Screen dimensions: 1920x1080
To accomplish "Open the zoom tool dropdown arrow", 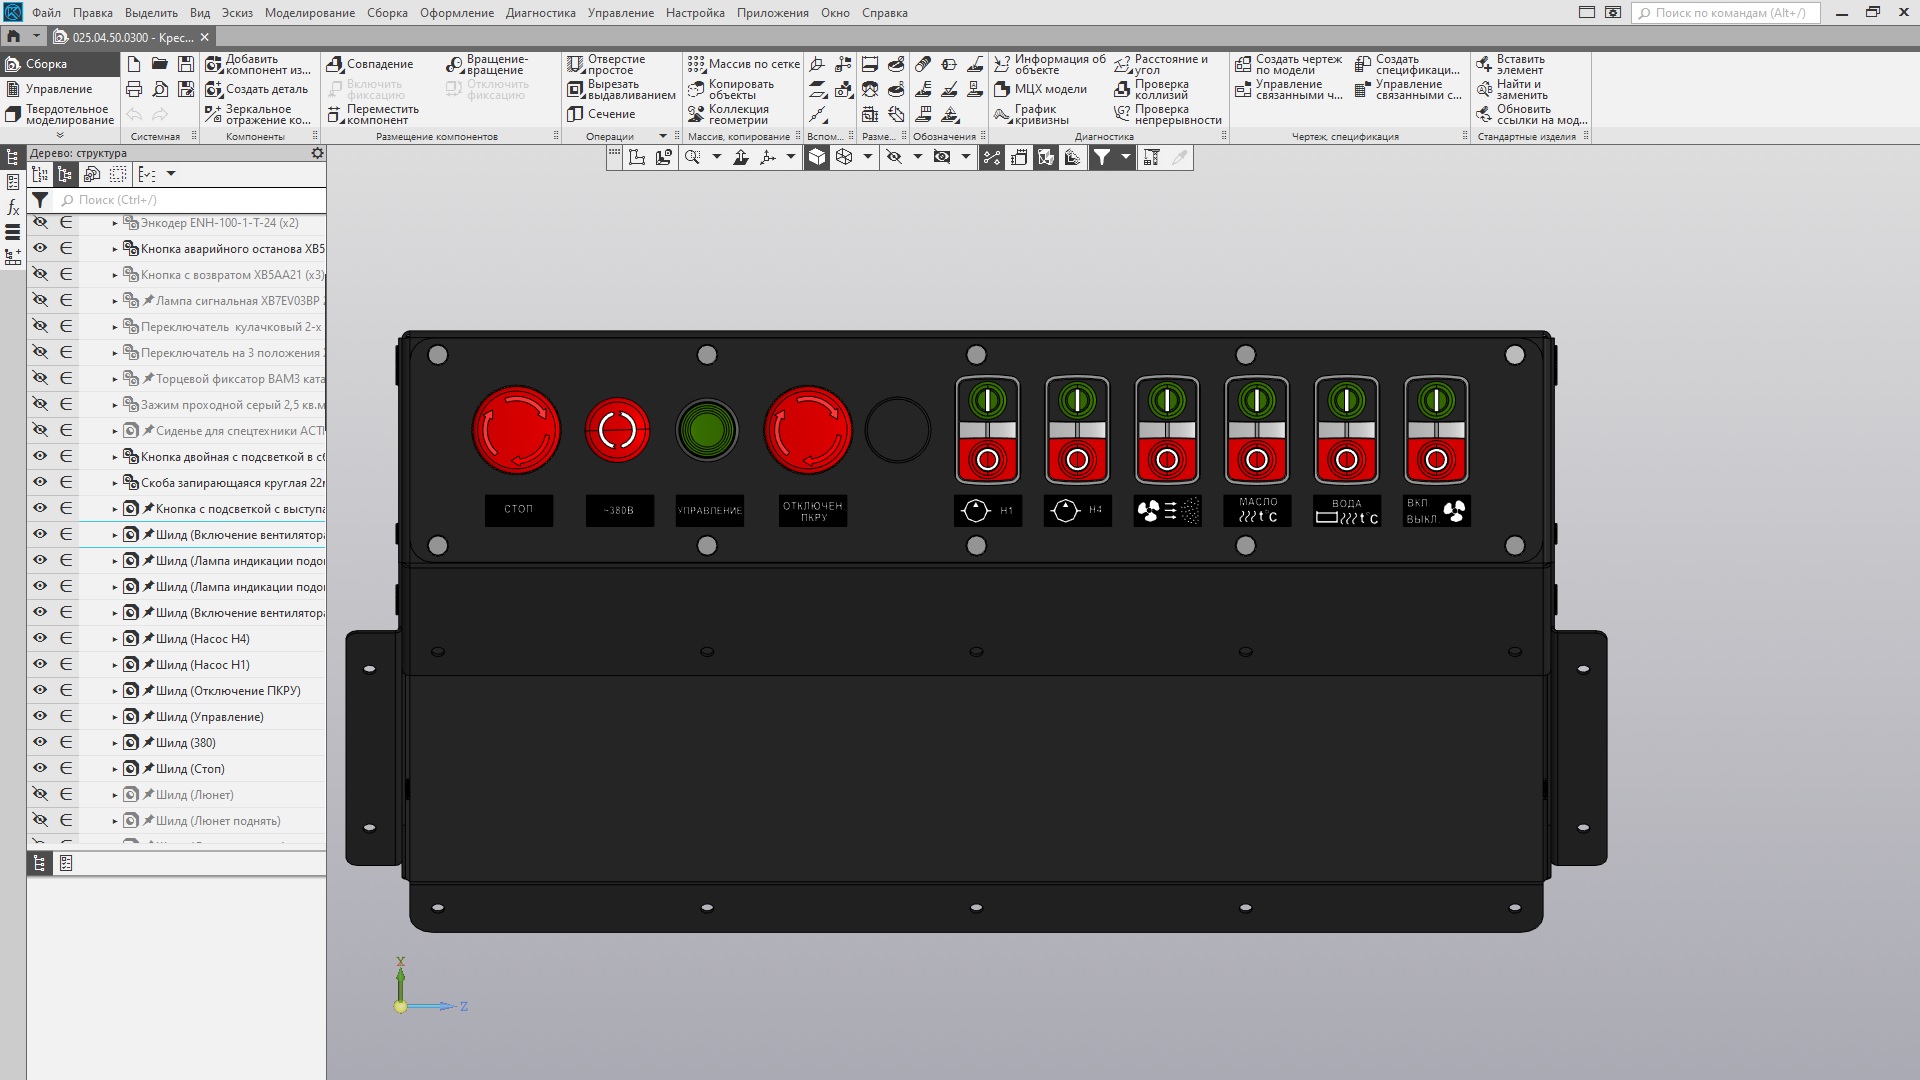I will tap(716, 157).
